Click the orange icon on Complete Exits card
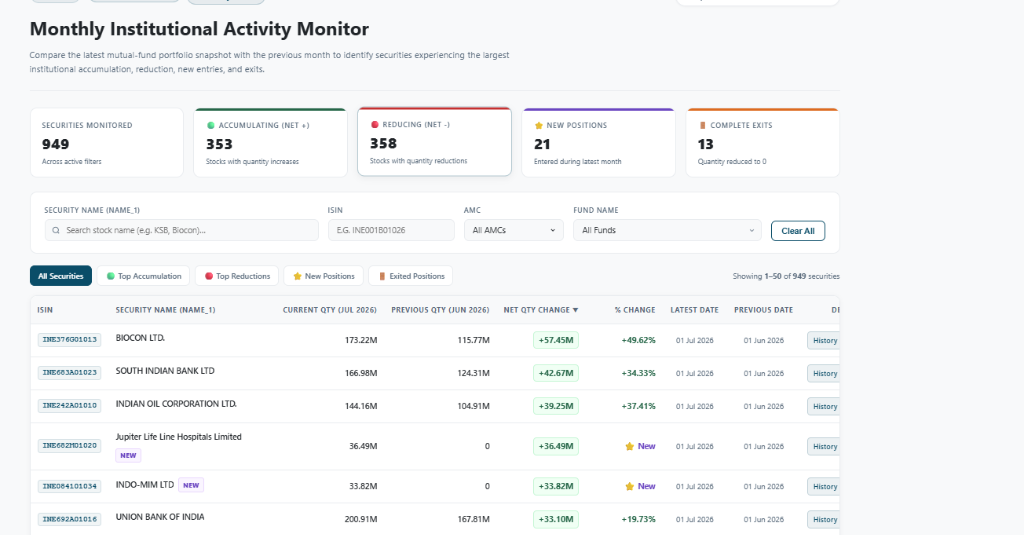 tap(703, 125)
